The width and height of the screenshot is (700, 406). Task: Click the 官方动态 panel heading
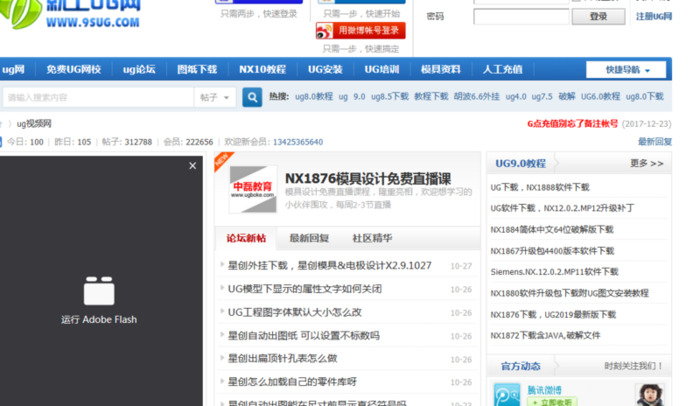click(521, 366)
